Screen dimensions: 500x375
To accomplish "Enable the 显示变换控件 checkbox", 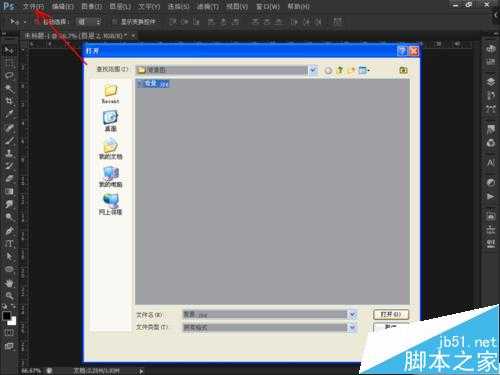I will 114,22.
